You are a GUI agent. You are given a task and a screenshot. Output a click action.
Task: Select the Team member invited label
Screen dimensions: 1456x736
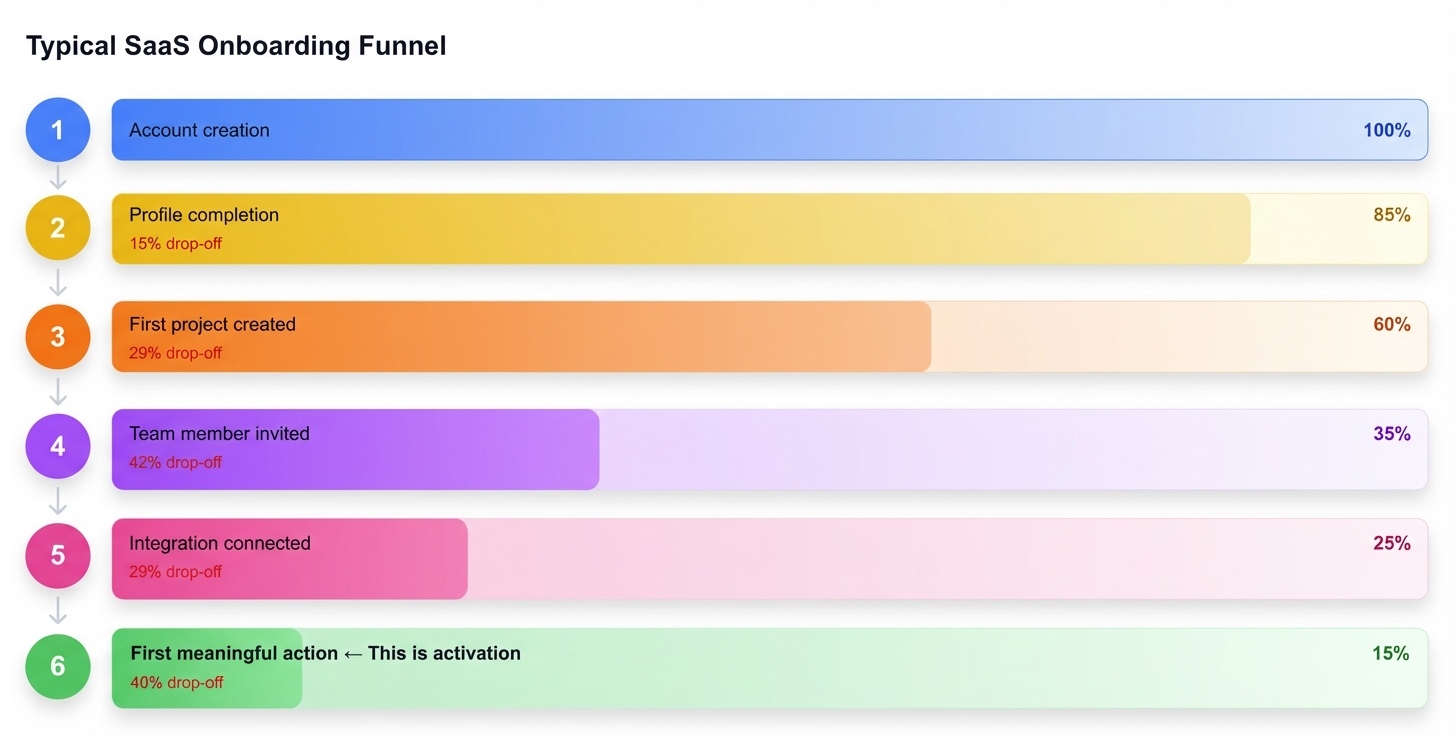tap(219, 434)
